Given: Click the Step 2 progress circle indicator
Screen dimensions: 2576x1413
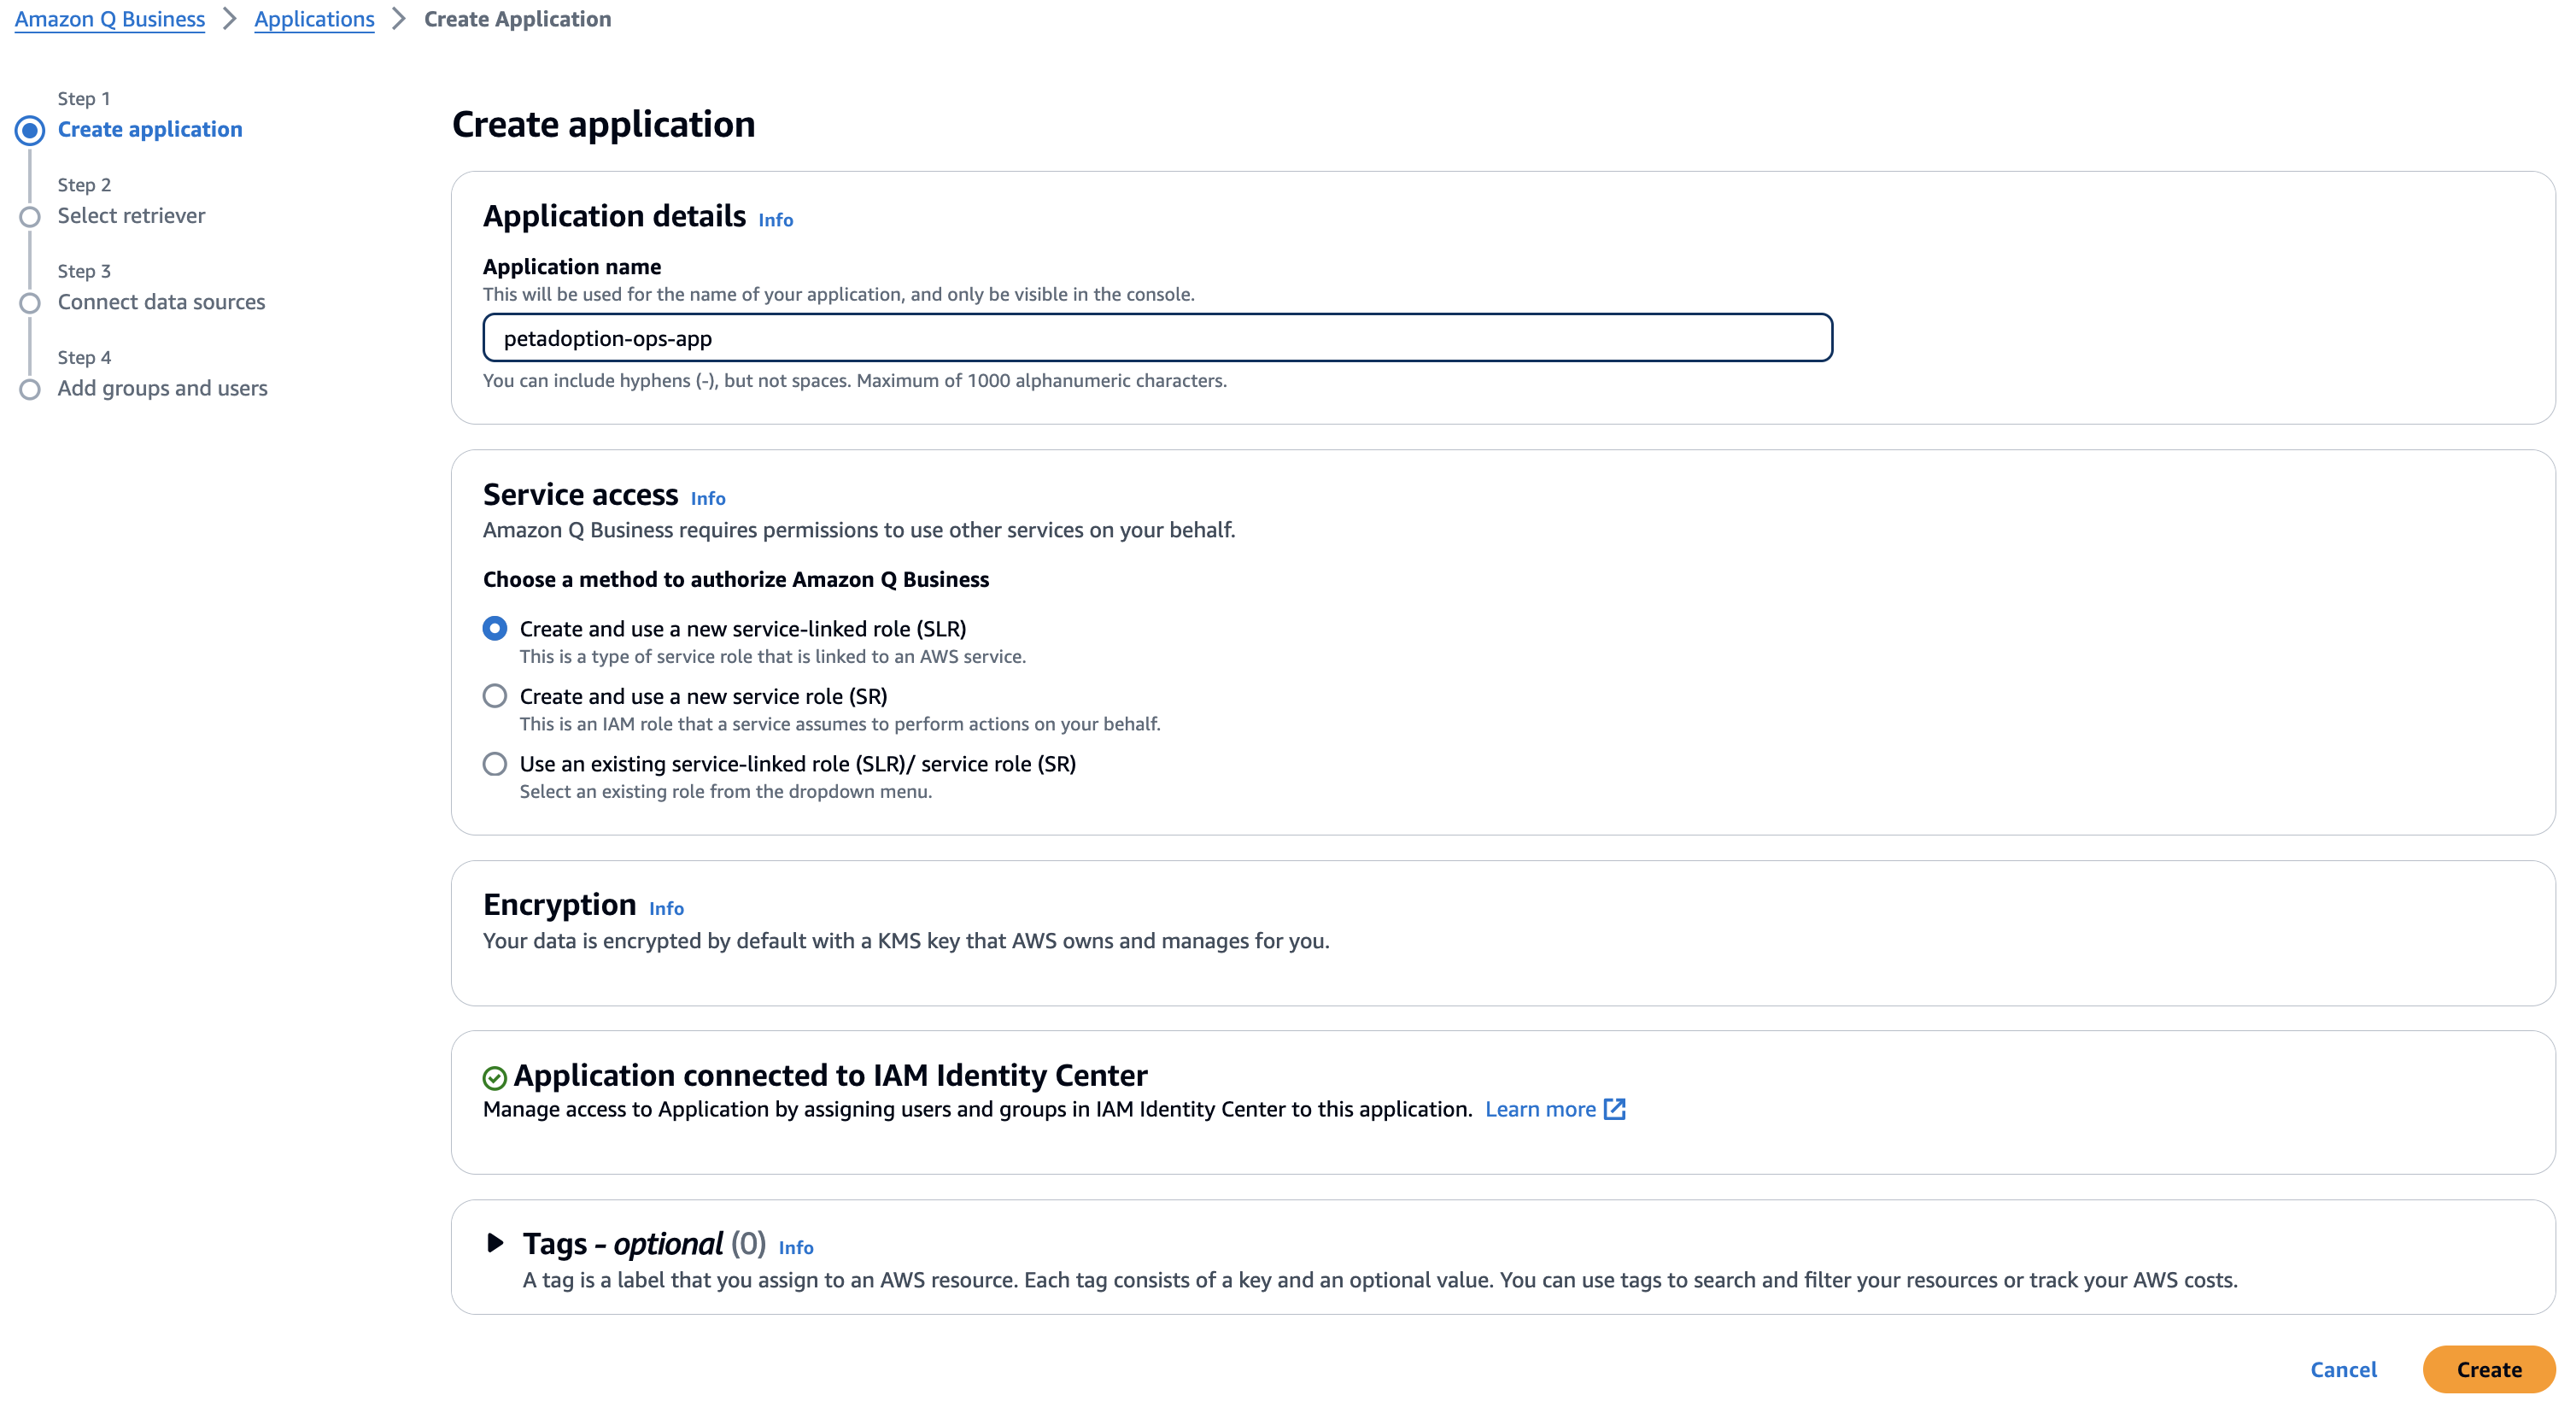Looking at the screenshot, I should pos(30,216).
